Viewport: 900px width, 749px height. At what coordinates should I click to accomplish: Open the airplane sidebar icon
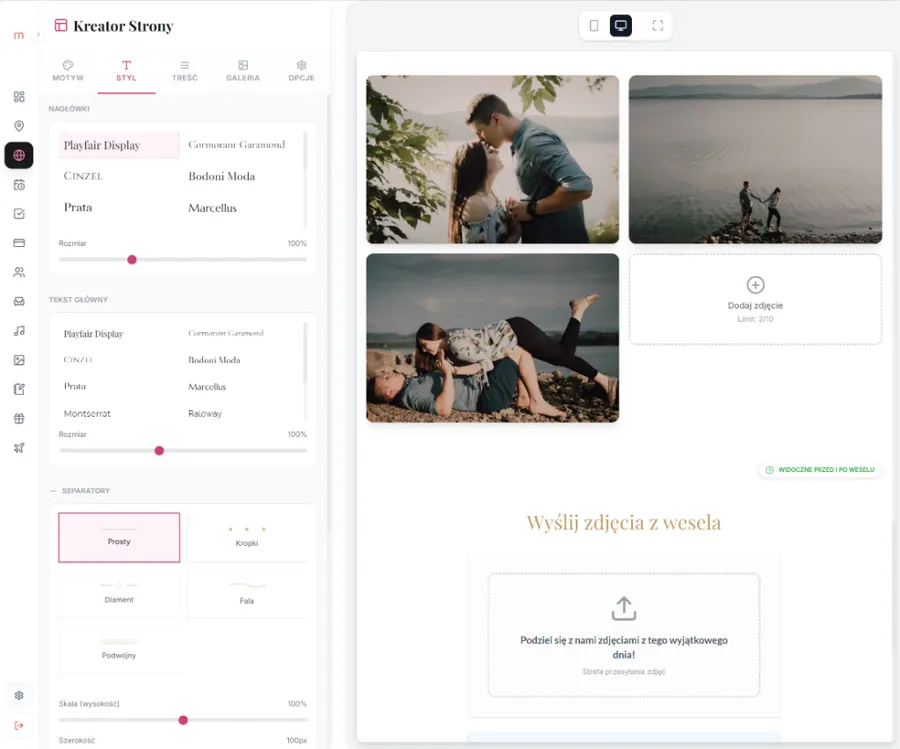tap(19, 448)
